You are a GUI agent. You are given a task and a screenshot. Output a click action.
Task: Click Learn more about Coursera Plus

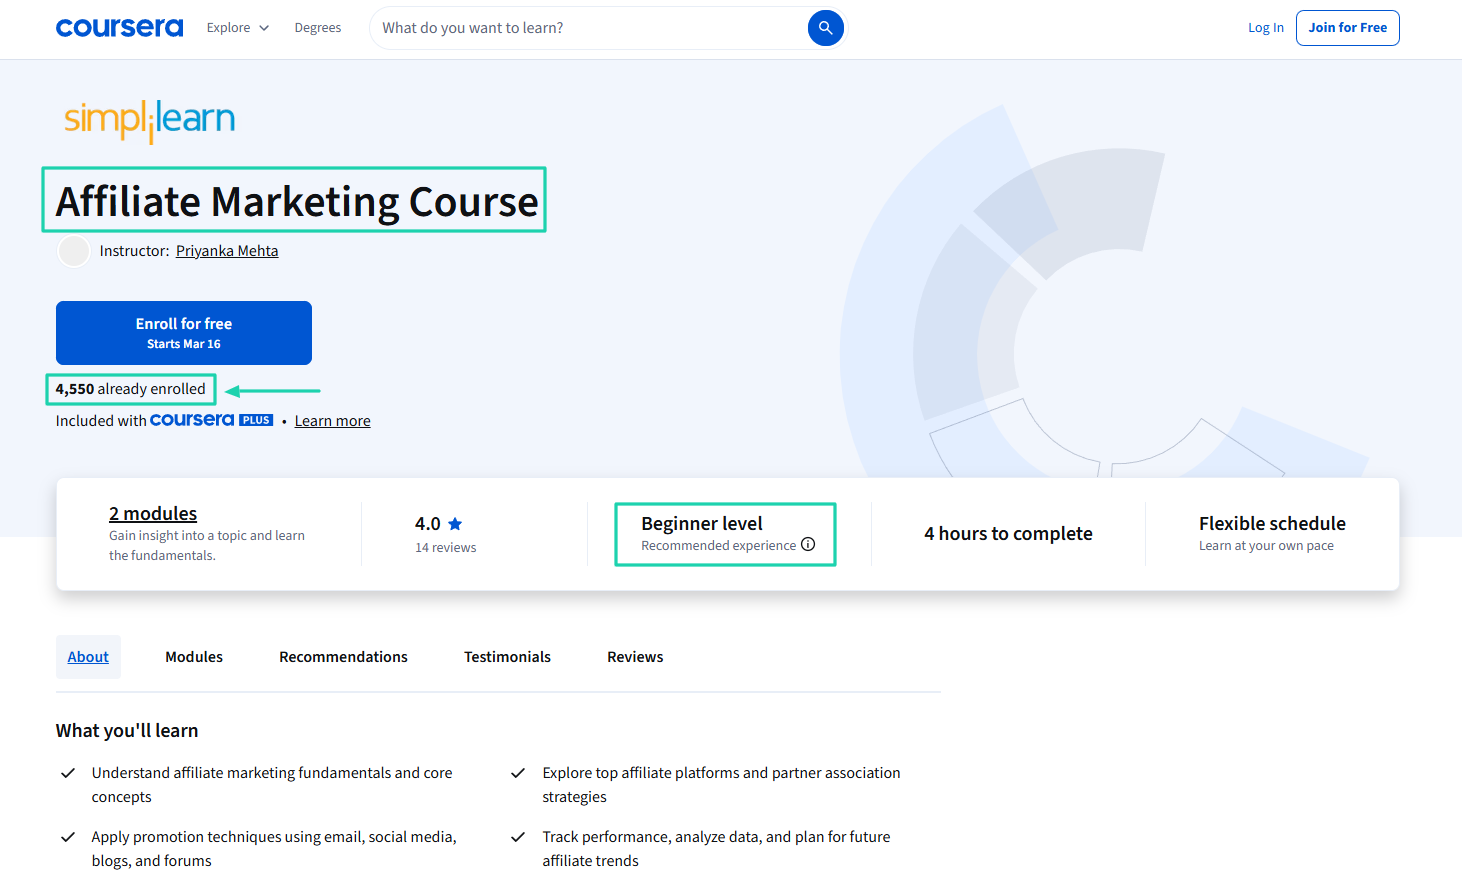click(332, 420)
